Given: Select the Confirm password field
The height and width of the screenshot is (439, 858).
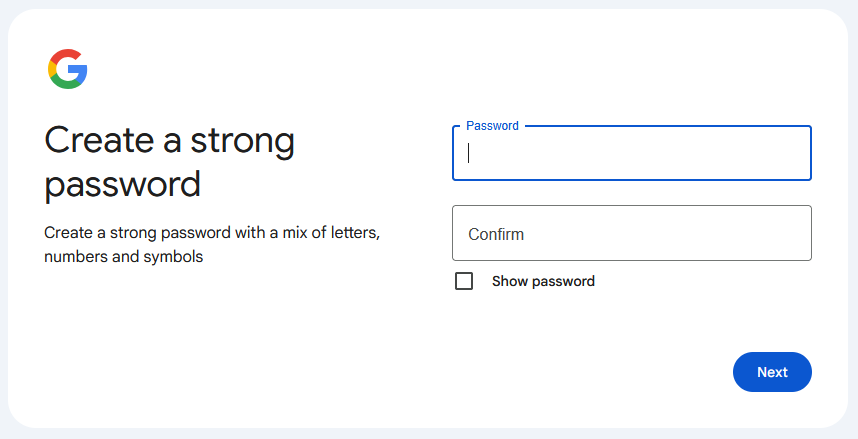Looking at the screenshot, I should pyautogui.click(x=631, y=233).
